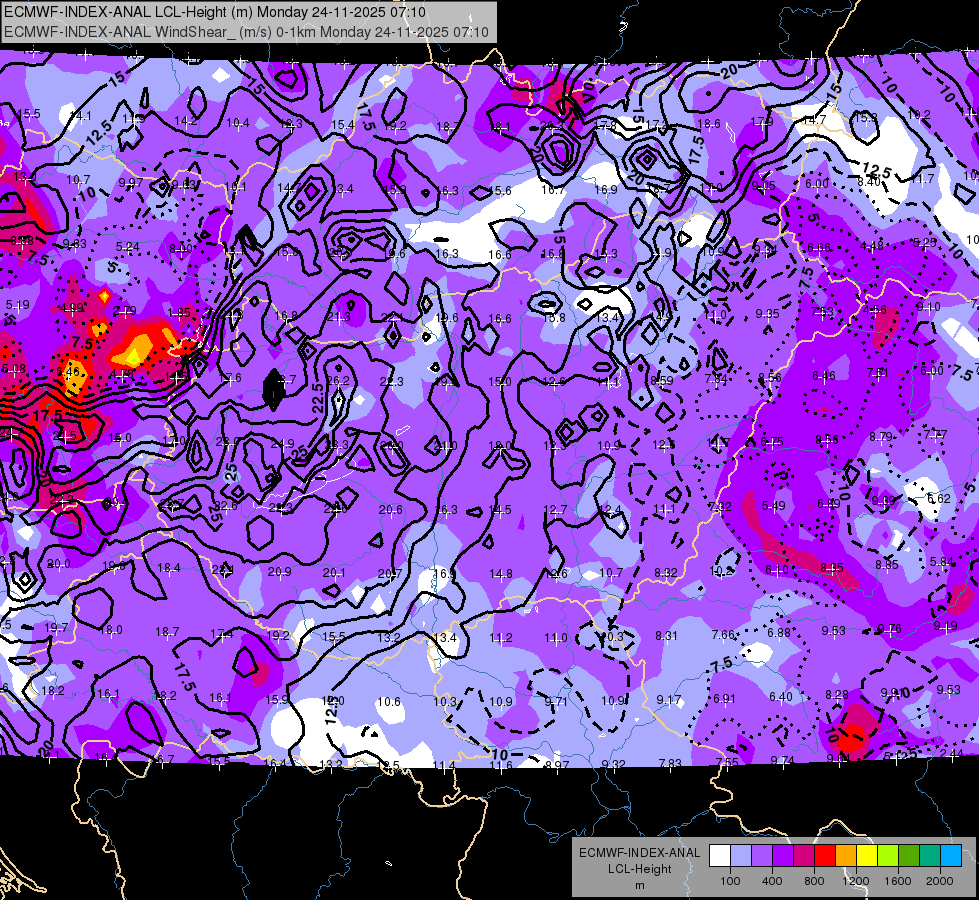Image resolution: width=979 pixels, height=900 pixels.
Task: Select the "8.79" grid point value
Action: pos(881,437)
